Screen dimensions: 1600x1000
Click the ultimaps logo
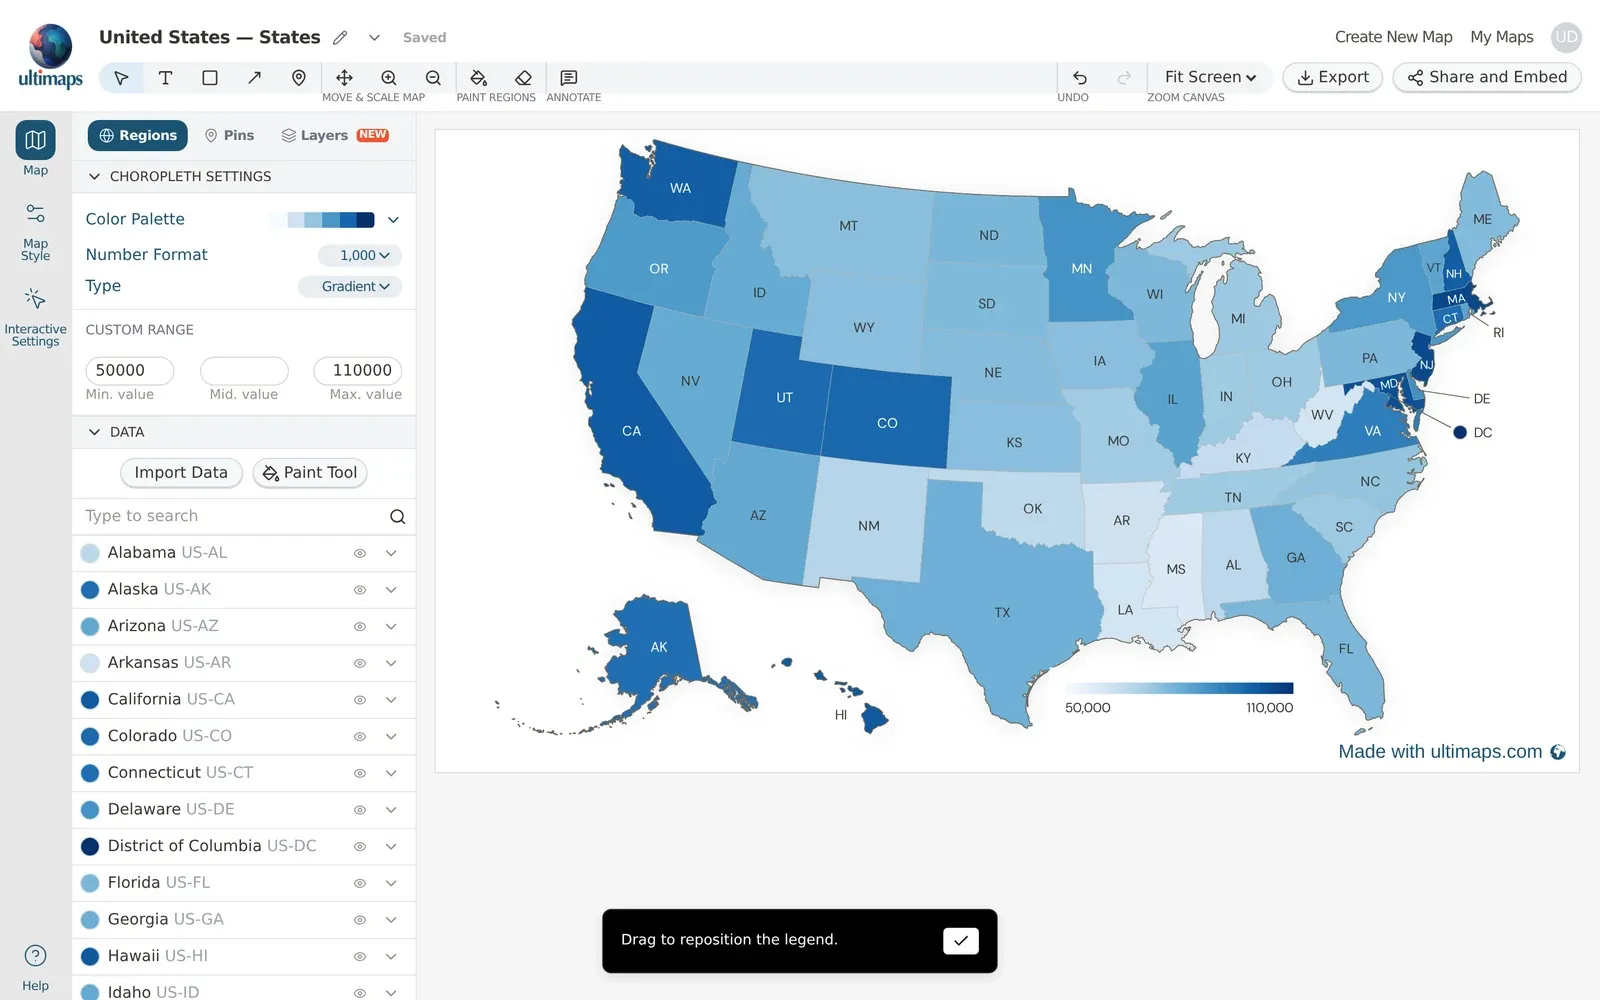(50, 56)
